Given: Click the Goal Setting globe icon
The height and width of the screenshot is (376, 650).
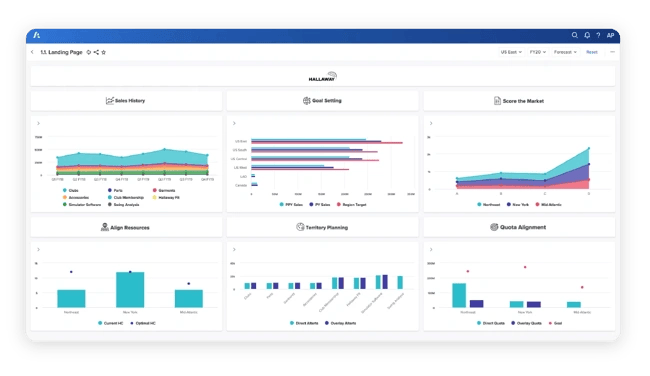Looking at the screenshot, I should point(306,101).
